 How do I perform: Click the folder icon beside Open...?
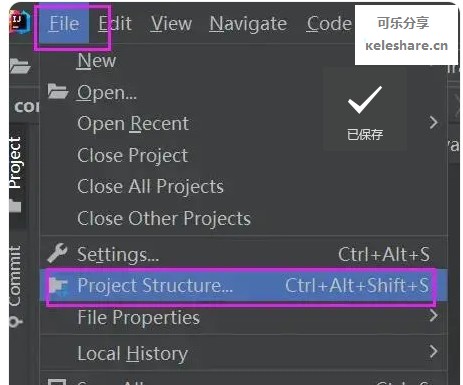58,92
